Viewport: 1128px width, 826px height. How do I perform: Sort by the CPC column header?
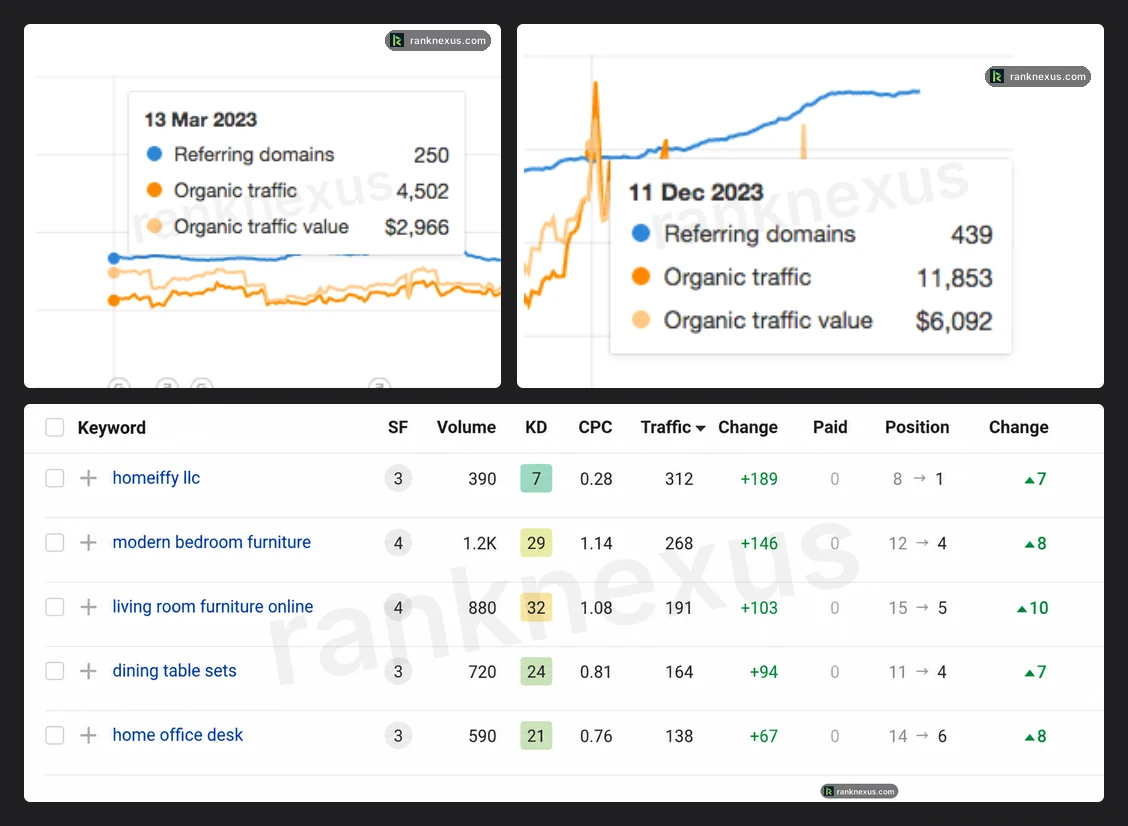[x=595, y=427]
